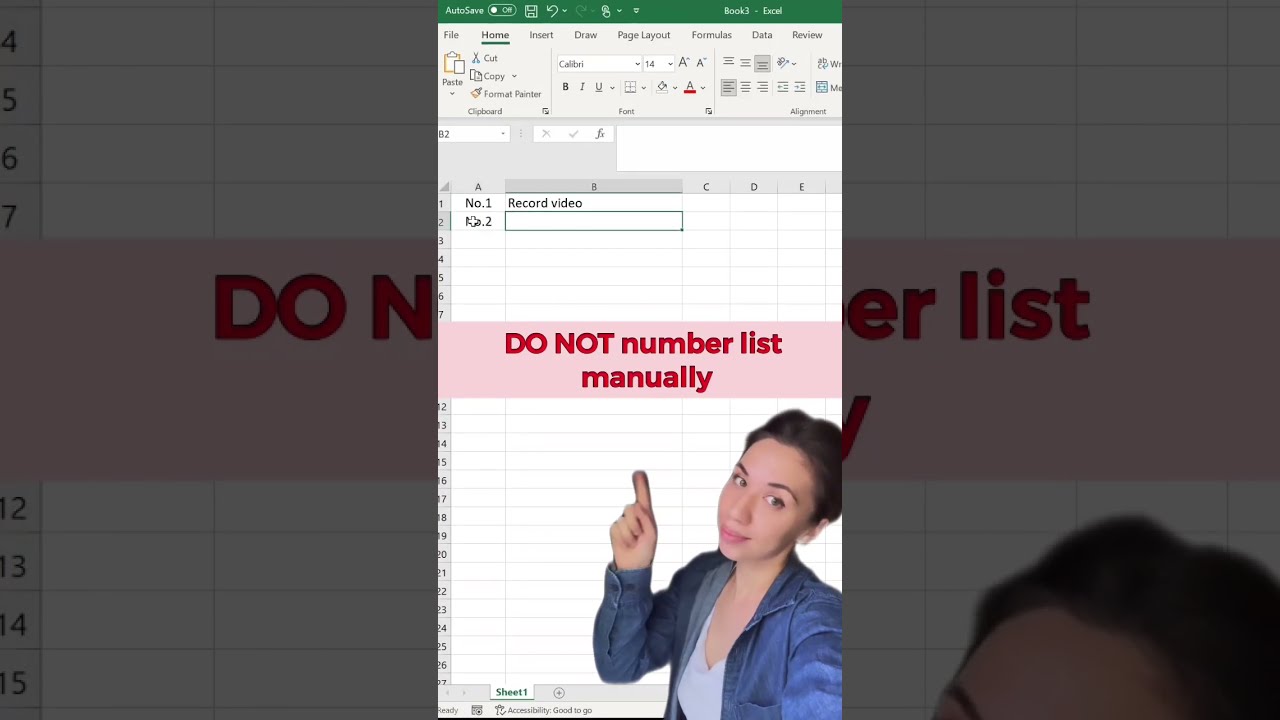The image size is (1280, 720).
Task: Open the Formulas tab
Action: coord(711,35)
